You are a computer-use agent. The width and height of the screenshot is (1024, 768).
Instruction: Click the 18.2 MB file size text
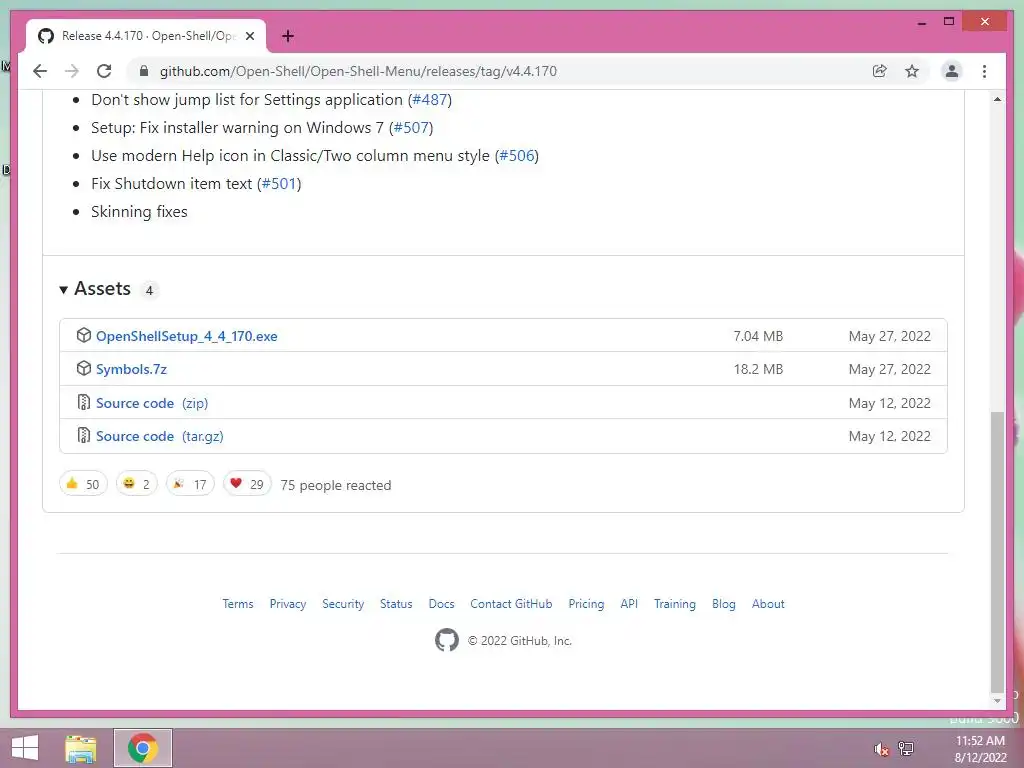click(x=758, y=369)
